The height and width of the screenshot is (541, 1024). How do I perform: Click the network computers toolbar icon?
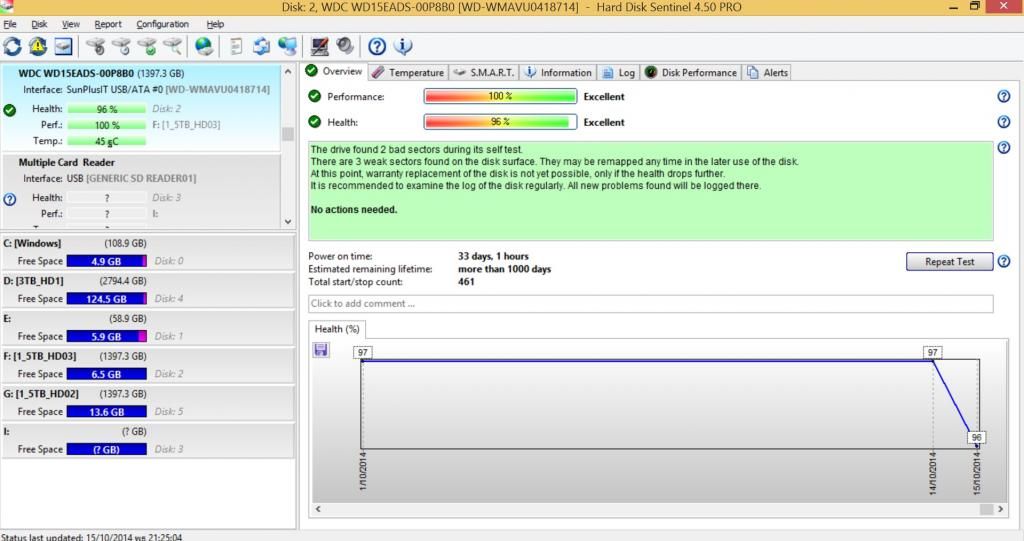pyautogui.click(x=287, y=46)
